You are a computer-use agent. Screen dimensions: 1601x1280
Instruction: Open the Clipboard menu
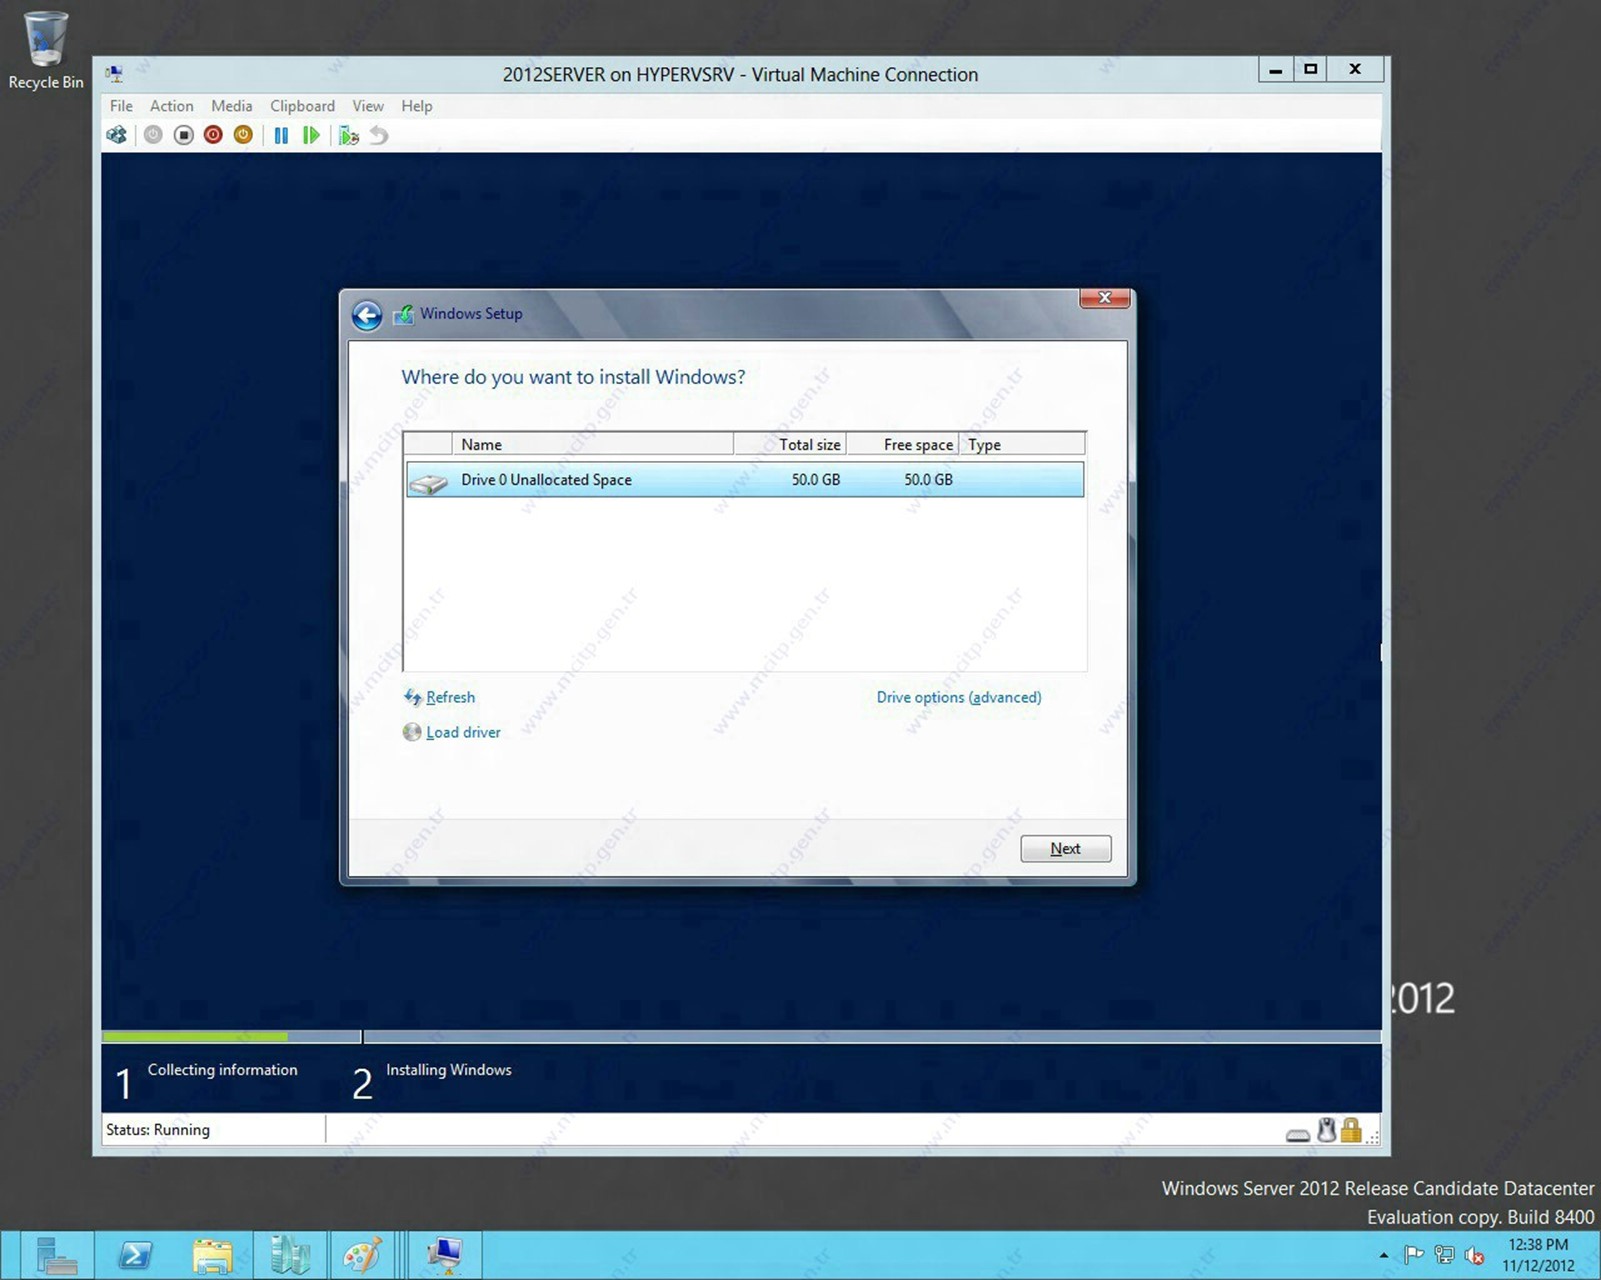pyautogui.click(x=302, y=106)
